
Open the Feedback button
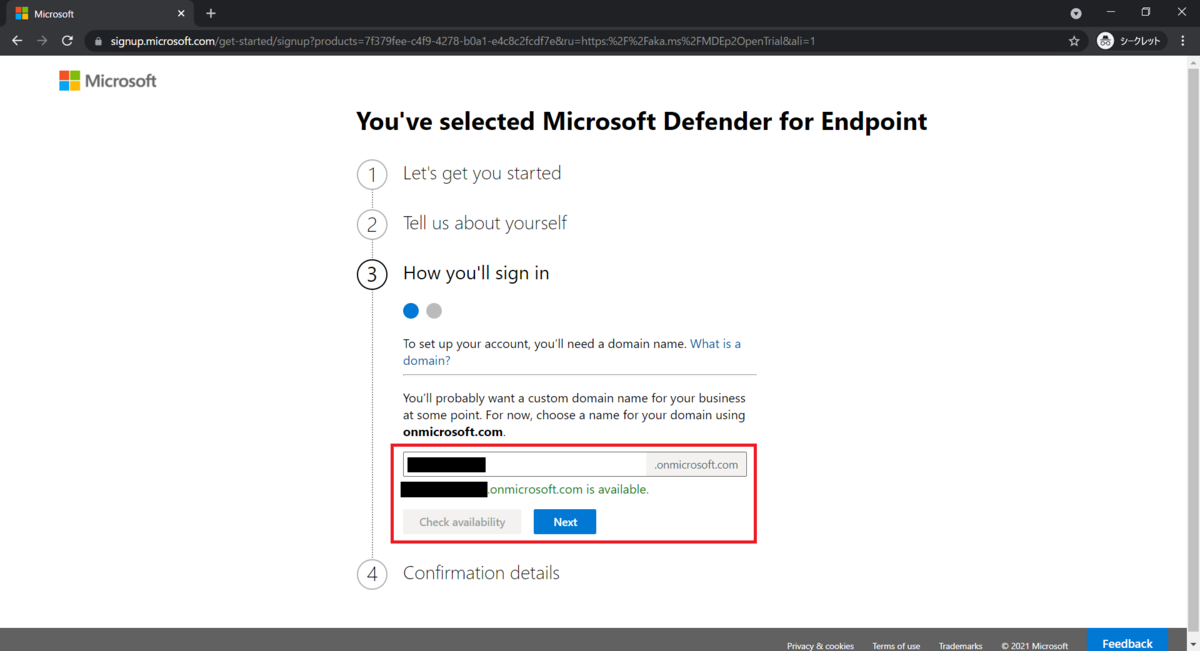tap(1127, 641)
